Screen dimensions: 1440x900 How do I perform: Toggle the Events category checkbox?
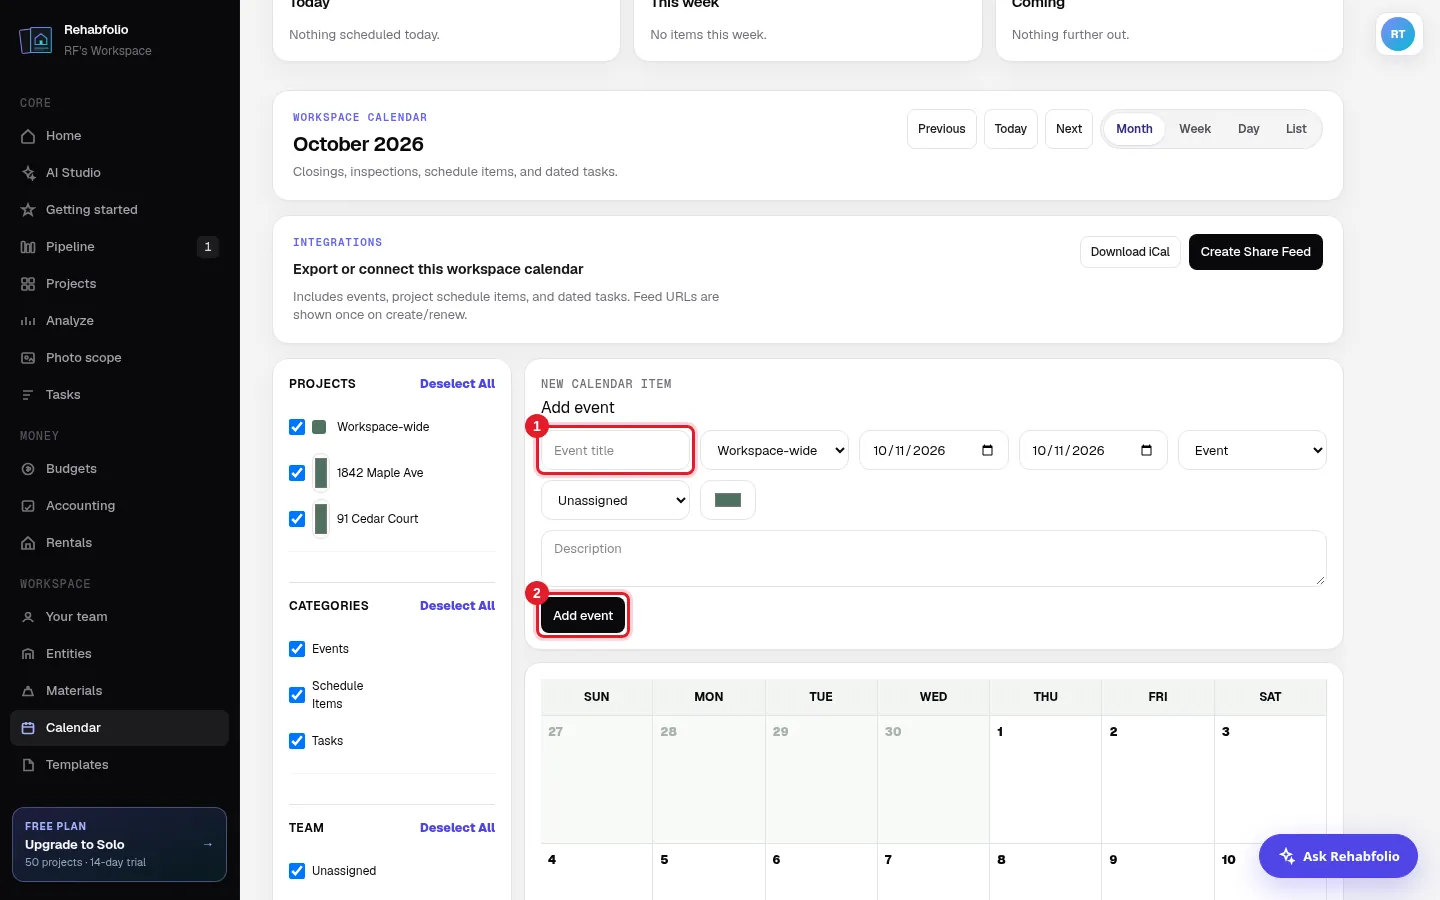point(297,649)
